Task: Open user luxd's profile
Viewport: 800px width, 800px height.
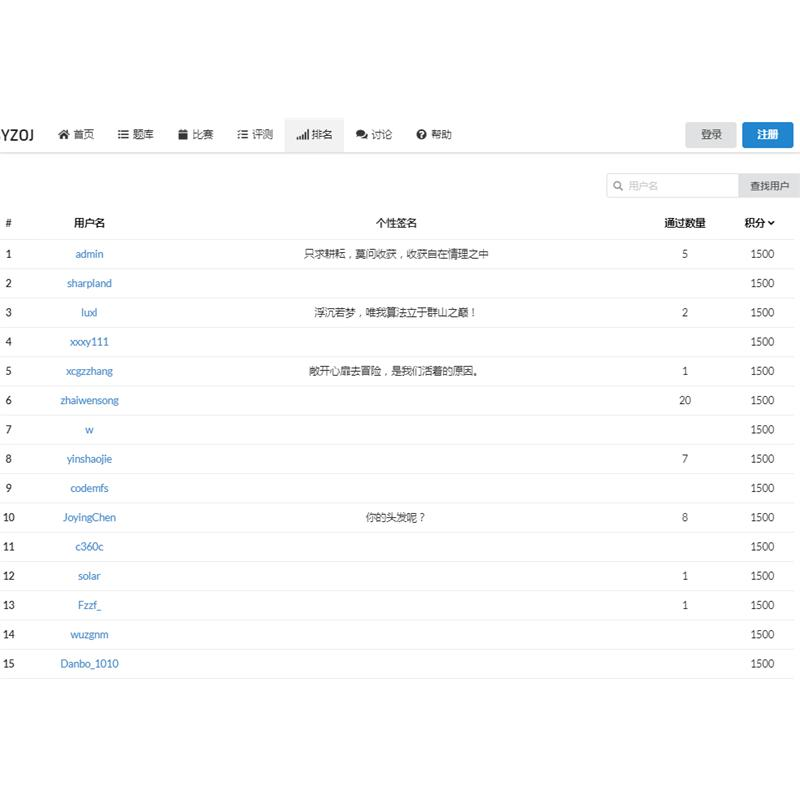Action: pyautogui.click(x=89, y=312)
